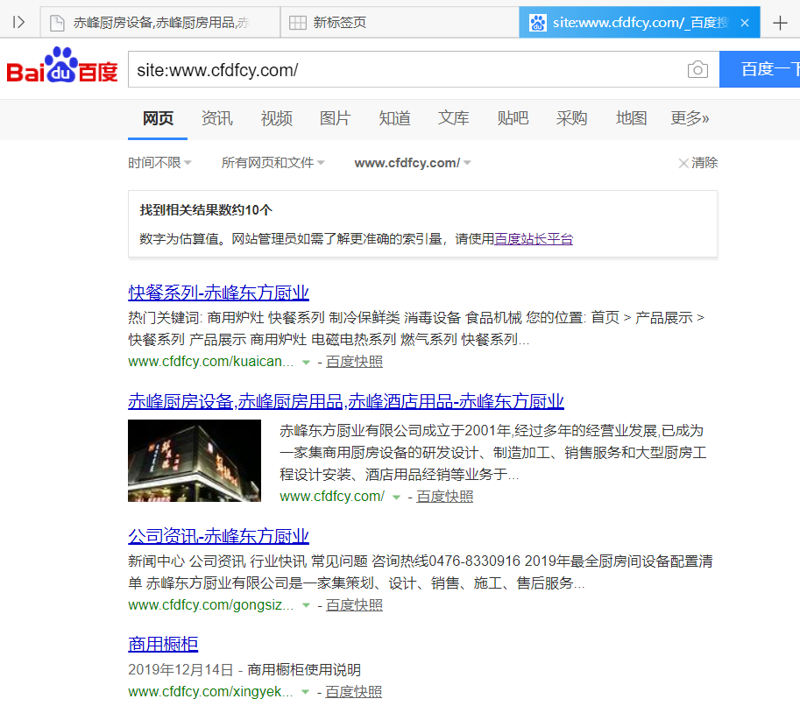Open the 百度站长平台 link

[x=534, y=239]
